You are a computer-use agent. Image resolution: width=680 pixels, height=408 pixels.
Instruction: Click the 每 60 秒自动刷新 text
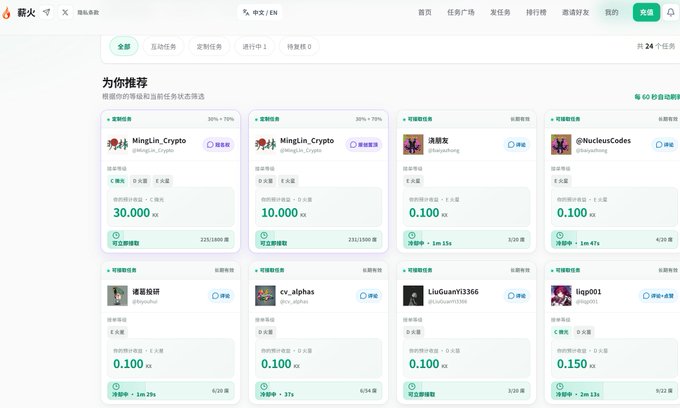coord(657,97)
